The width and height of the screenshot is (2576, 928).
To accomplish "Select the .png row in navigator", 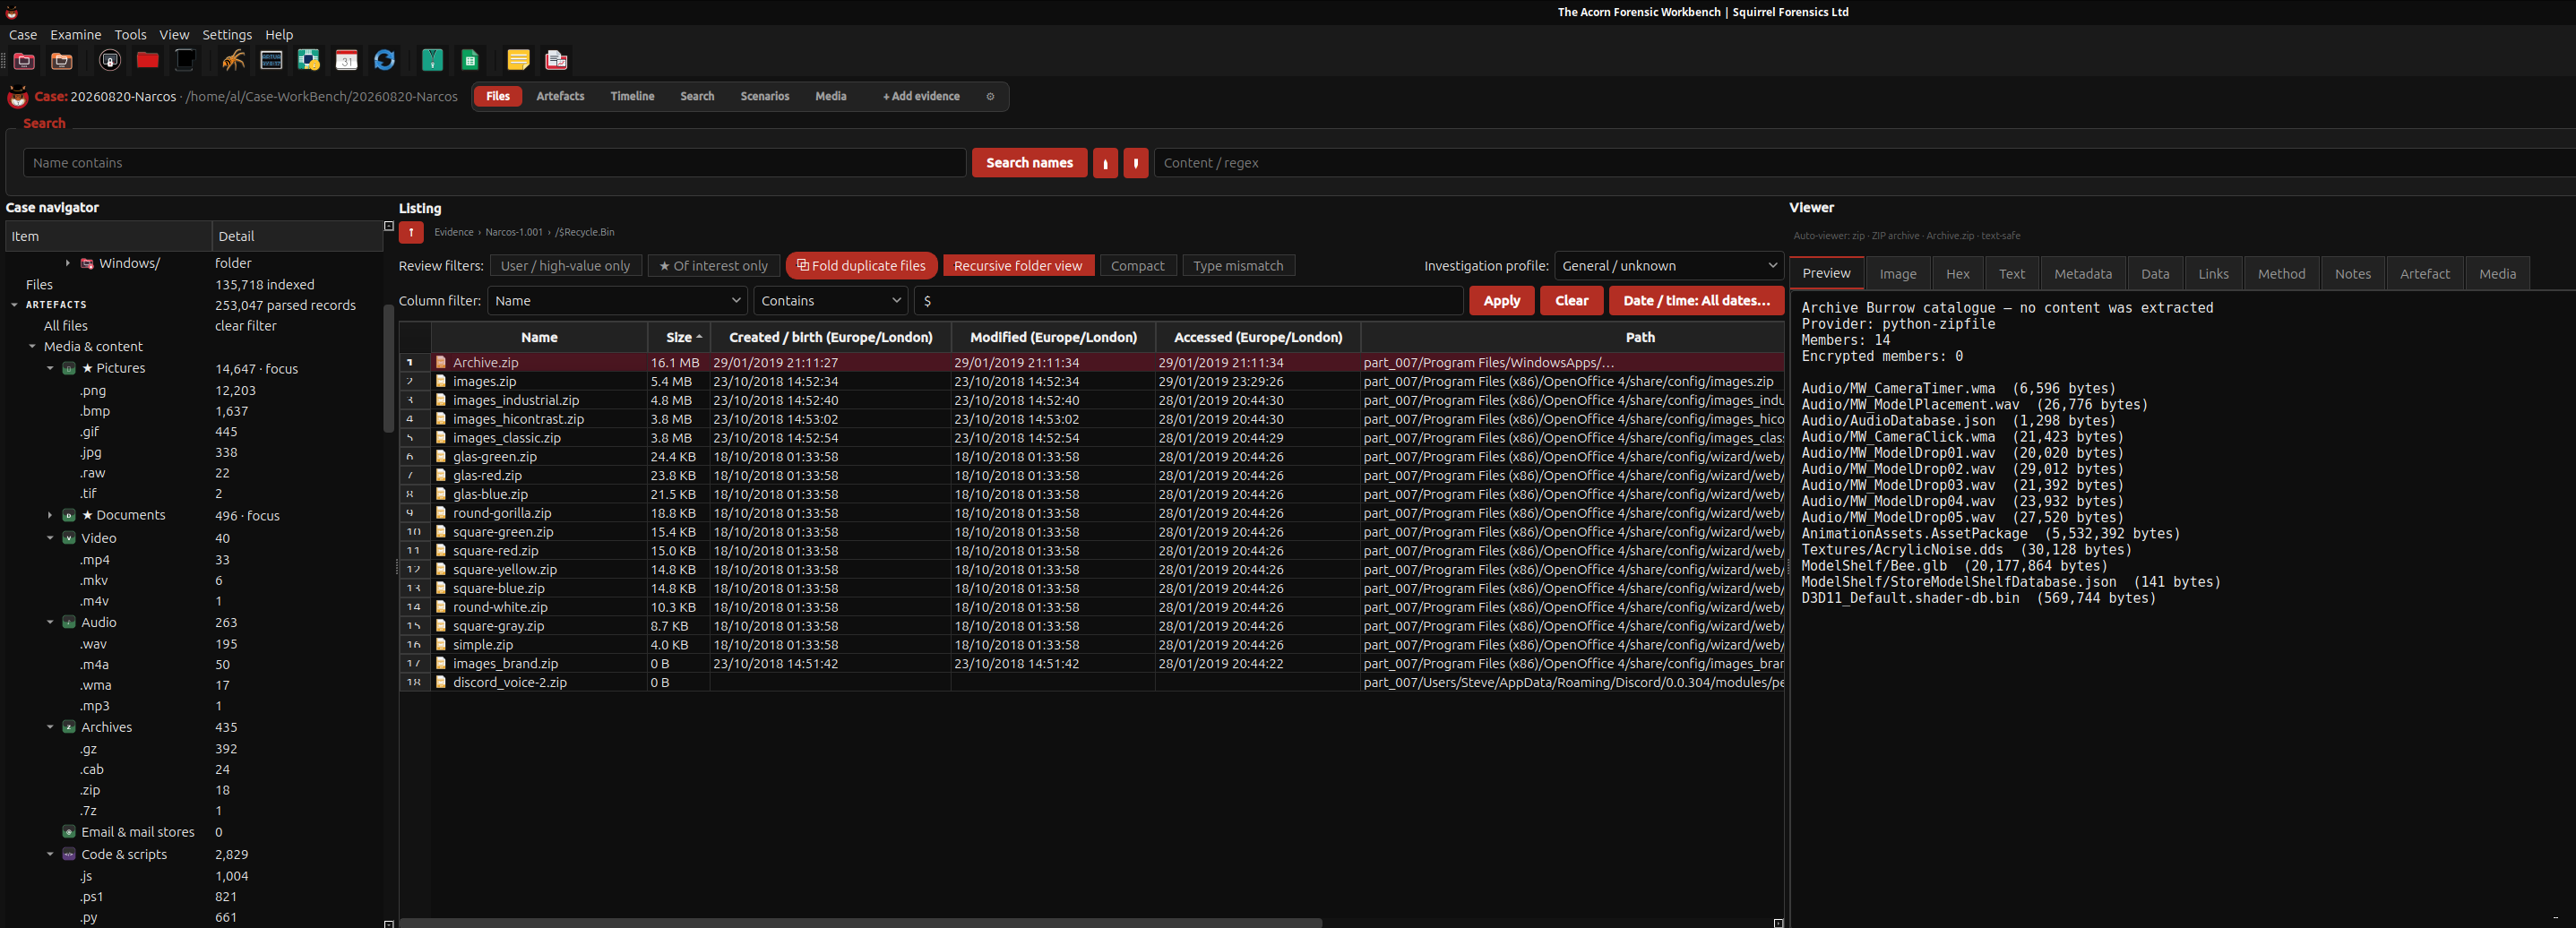I will coord(194,391).
